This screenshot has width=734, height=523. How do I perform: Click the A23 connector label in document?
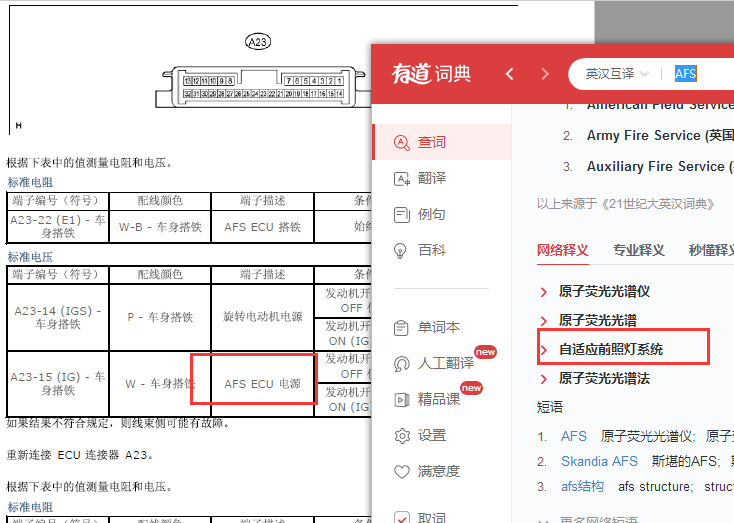[258, 42]
